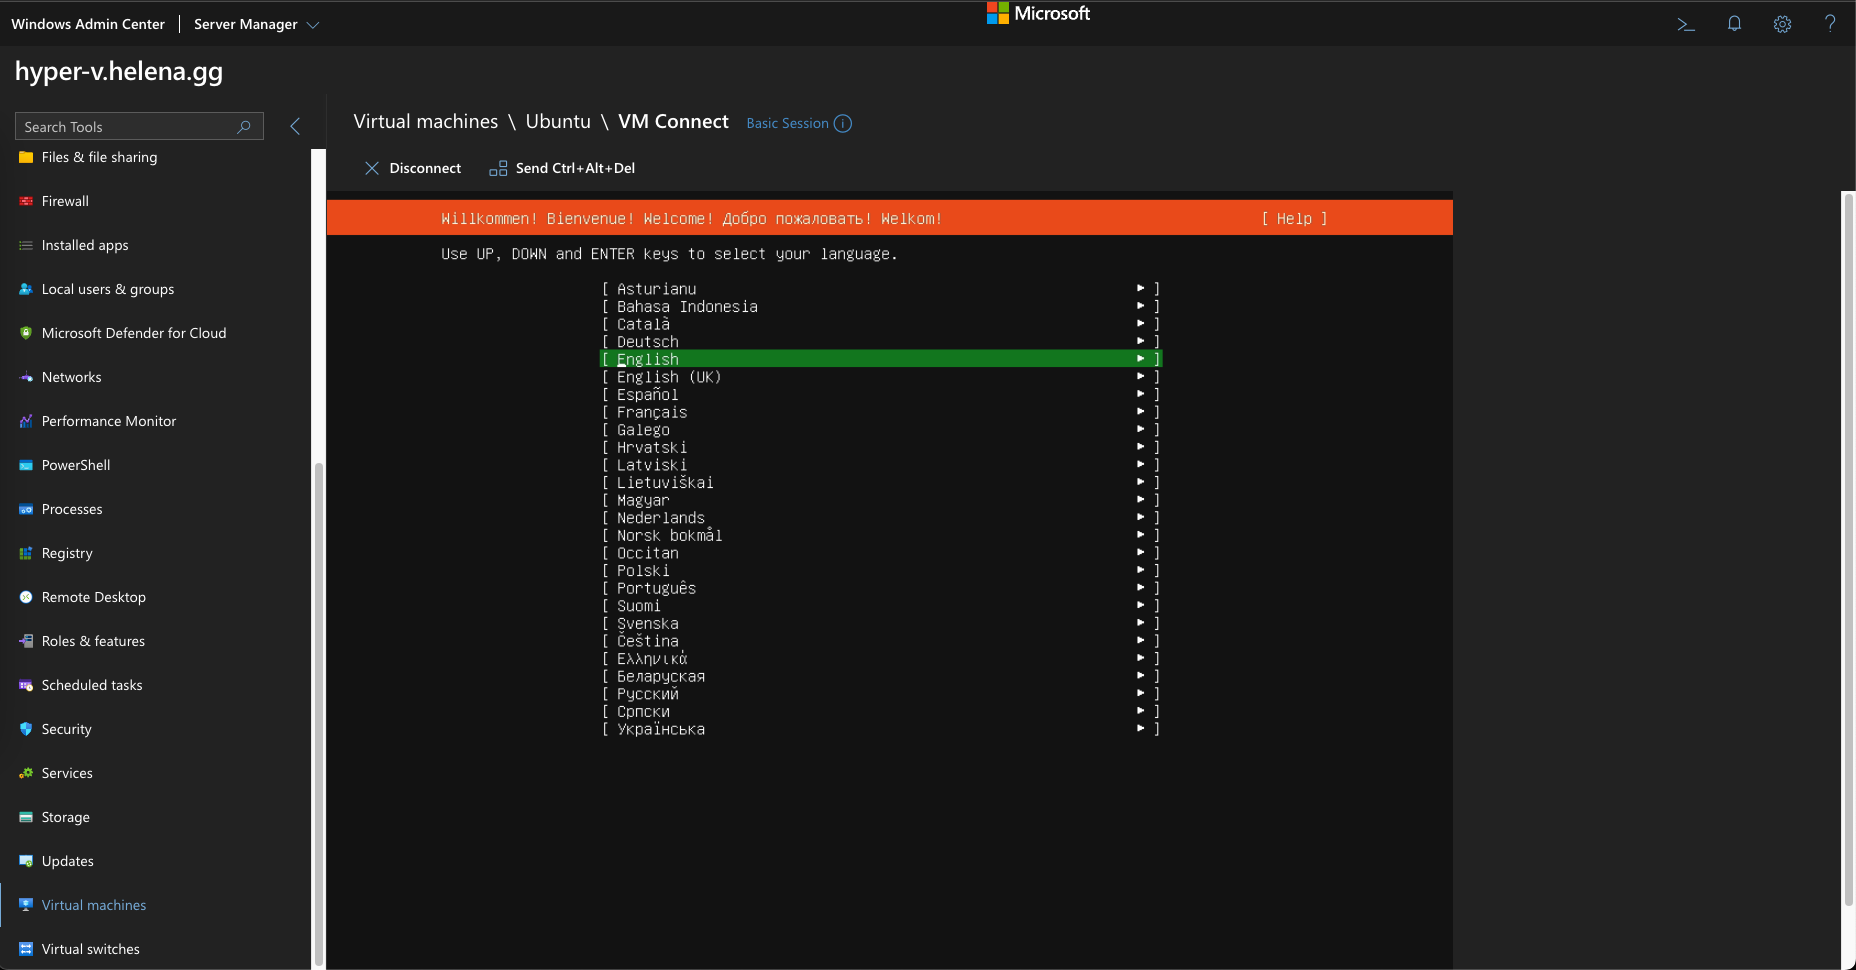Open Microsoft Defender for Cloud

[133, 333]
